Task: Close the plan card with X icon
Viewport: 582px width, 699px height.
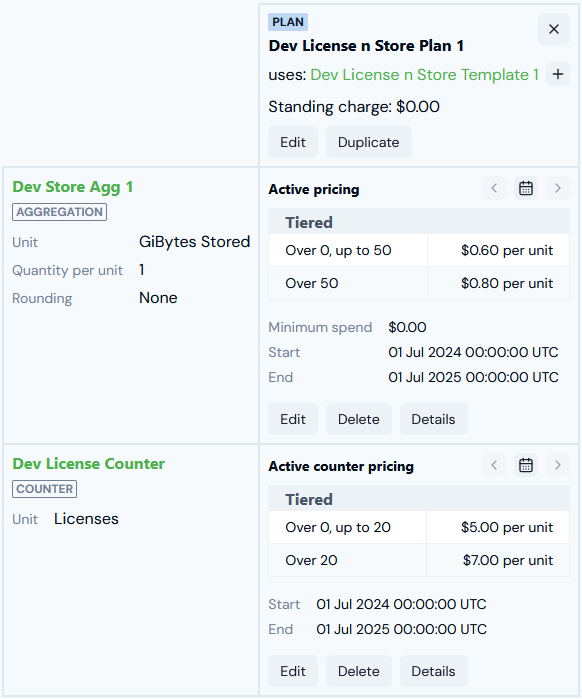Action: point(553,29)
